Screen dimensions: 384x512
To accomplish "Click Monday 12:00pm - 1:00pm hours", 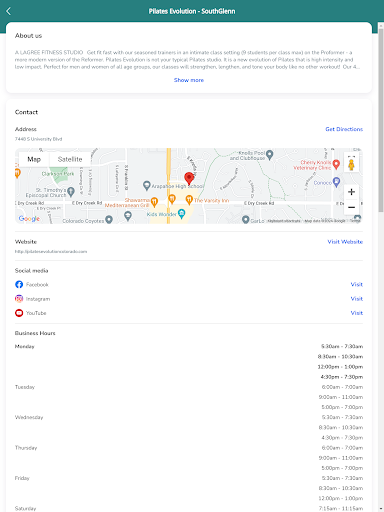I will [340, 367].
